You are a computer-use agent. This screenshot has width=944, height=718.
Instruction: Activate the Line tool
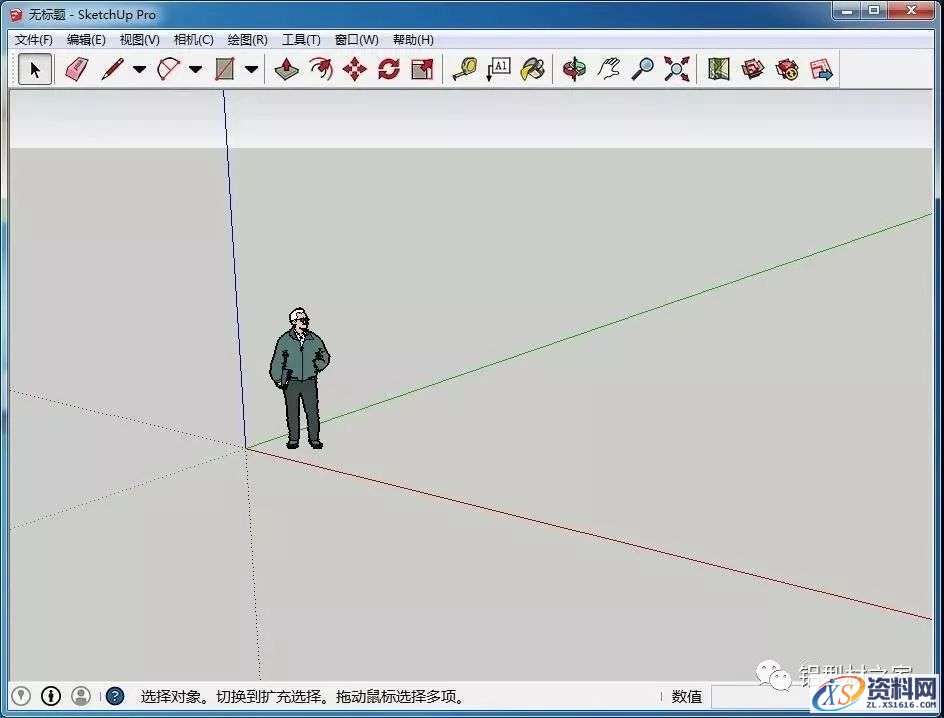[112, 69]
